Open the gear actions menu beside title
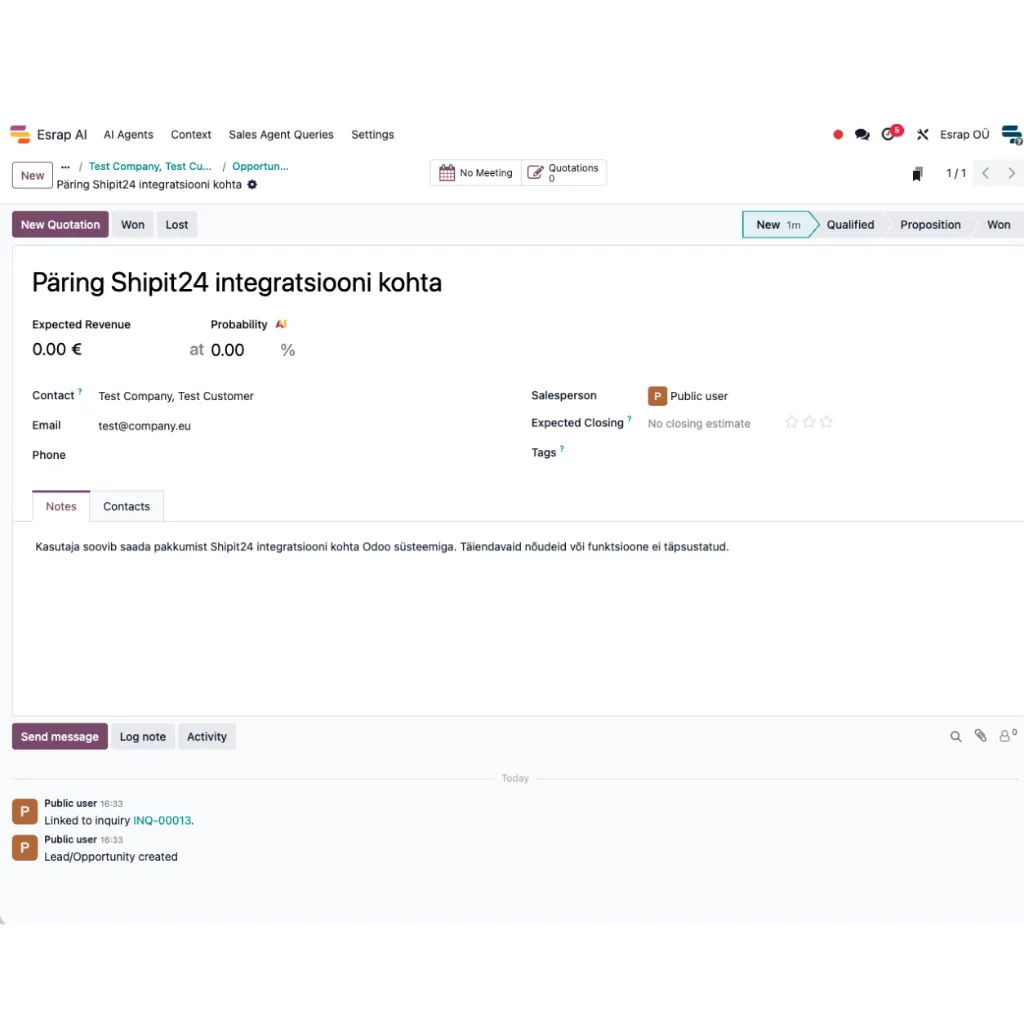Image resolution: width=1024 pixels, height=1024 pixels. [252, 185]
